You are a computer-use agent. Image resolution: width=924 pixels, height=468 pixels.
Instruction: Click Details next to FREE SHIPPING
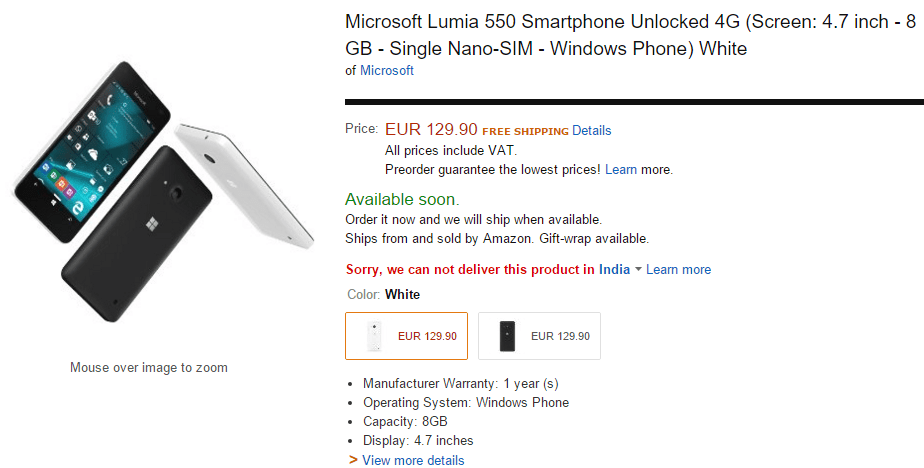pyautogui.click(x=591, y=130)
